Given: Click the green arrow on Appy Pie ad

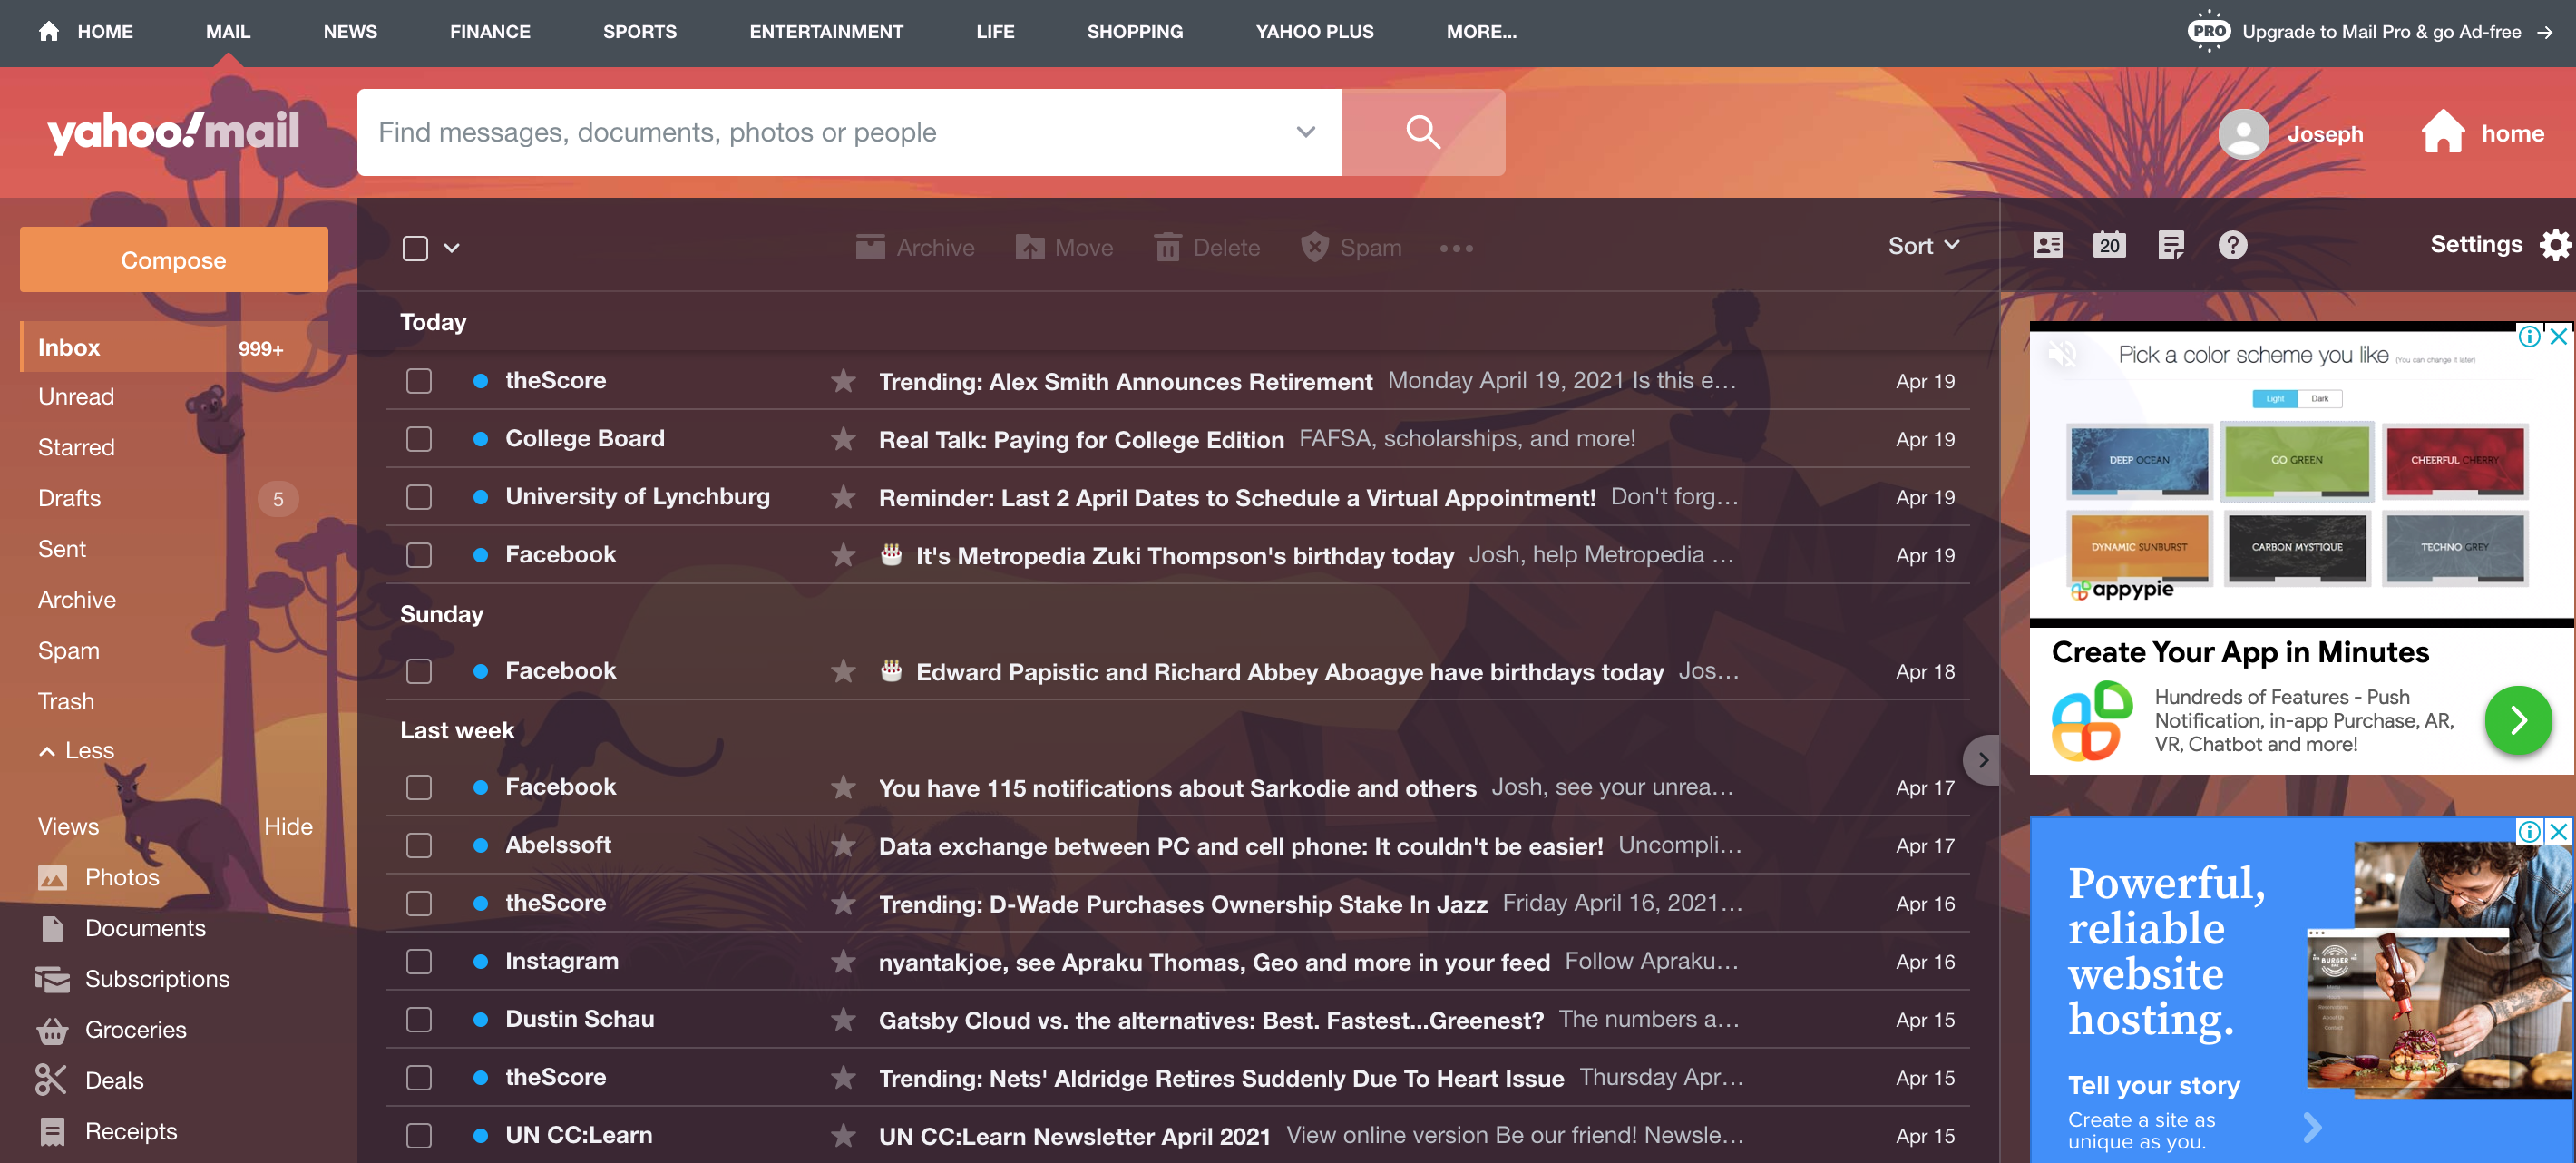Looking at the screenshot, I should pyautogui.click(x=2518, y=720).
